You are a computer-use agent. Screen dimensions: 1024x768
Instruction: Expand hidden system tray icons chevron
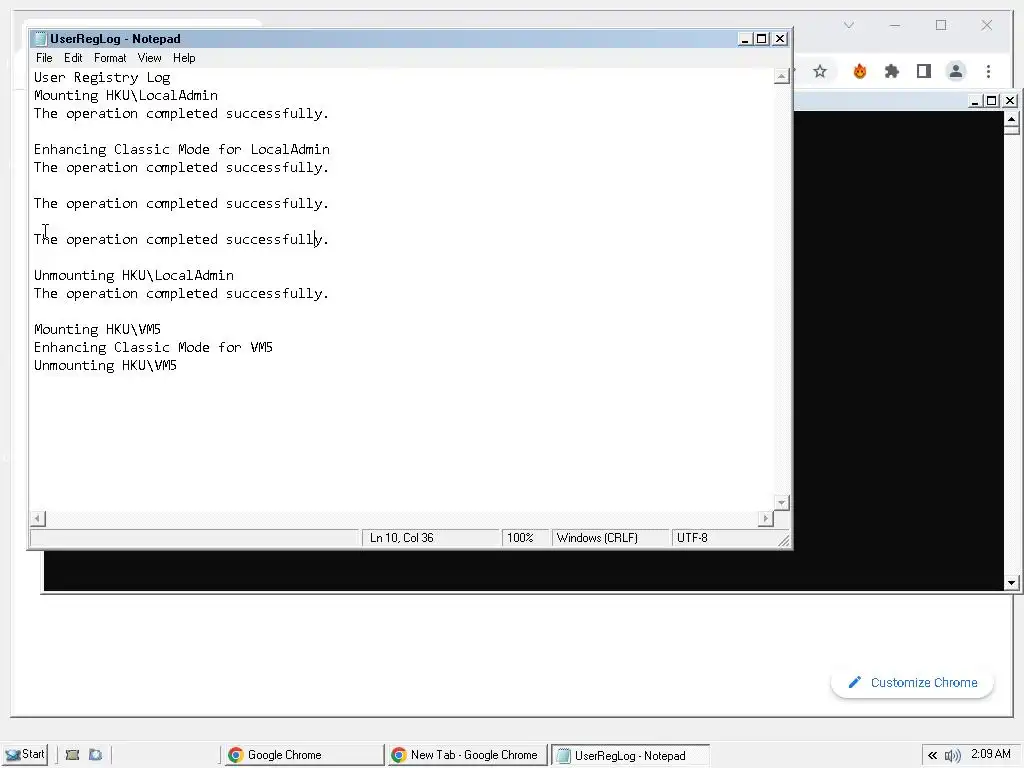tap(932, 756)
